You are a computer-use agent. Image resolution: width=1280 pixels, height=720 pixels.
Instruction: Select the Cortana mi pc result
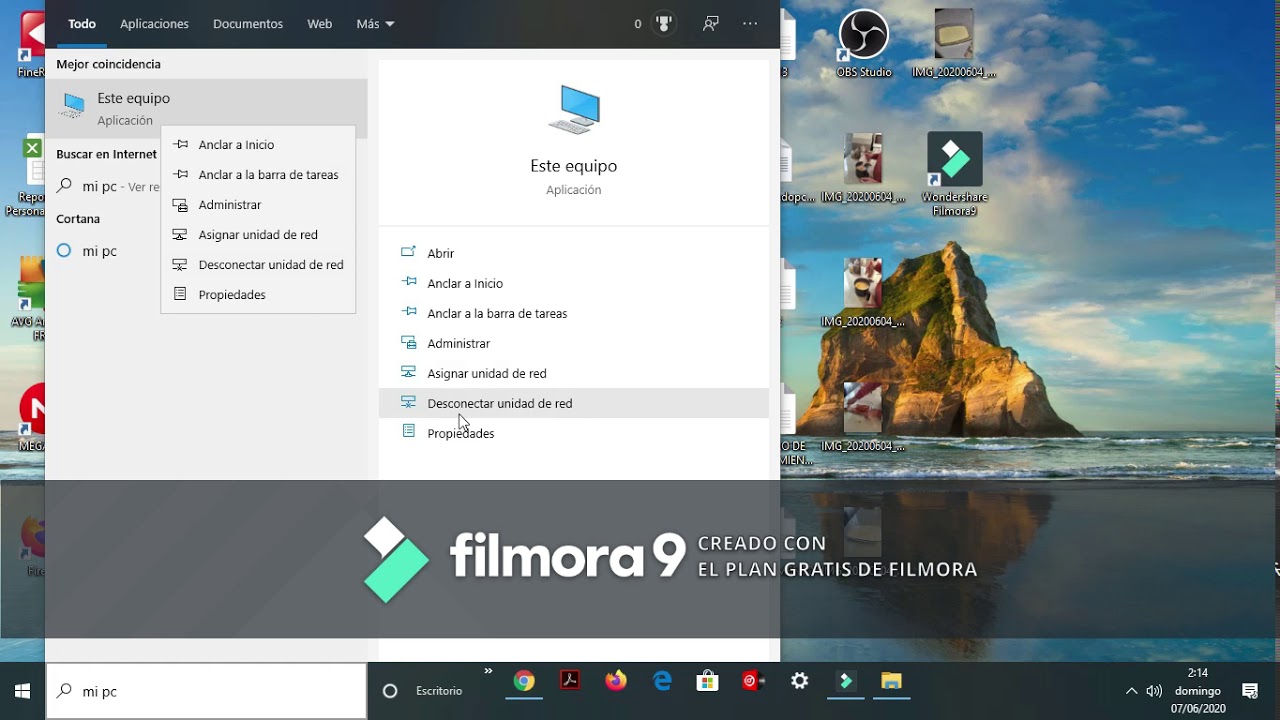click(103, 251)
